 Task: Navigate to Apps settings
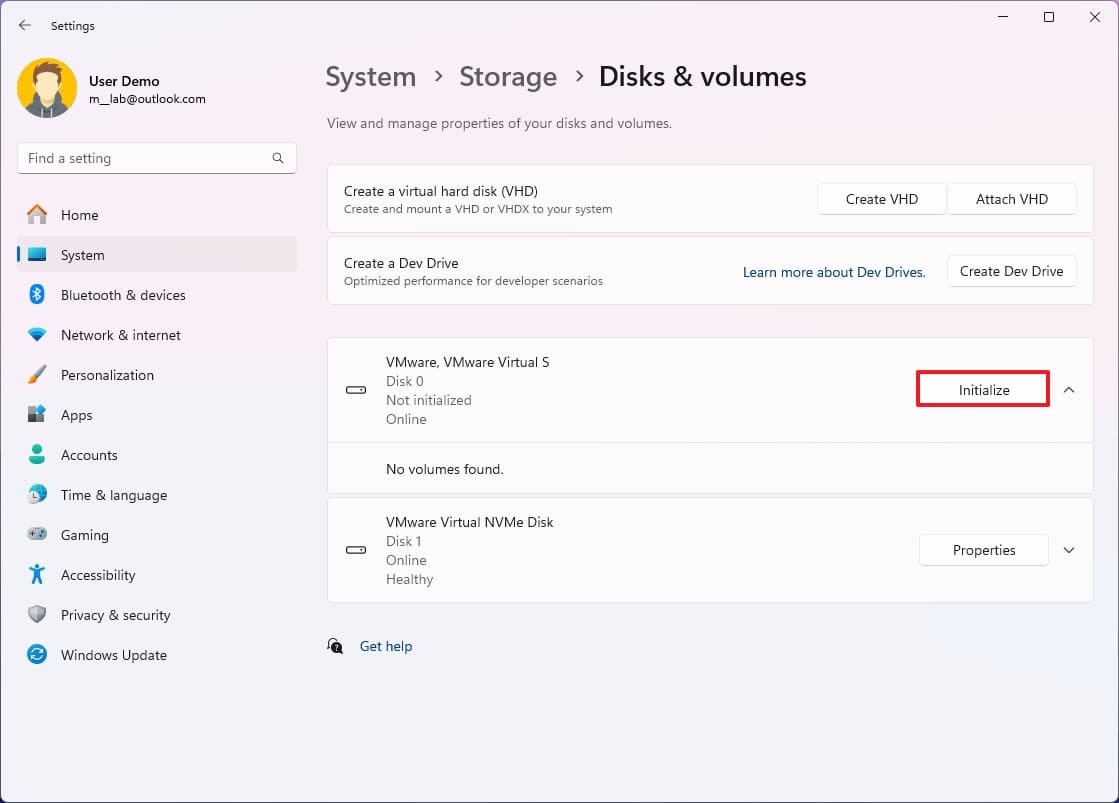point(157,415)
